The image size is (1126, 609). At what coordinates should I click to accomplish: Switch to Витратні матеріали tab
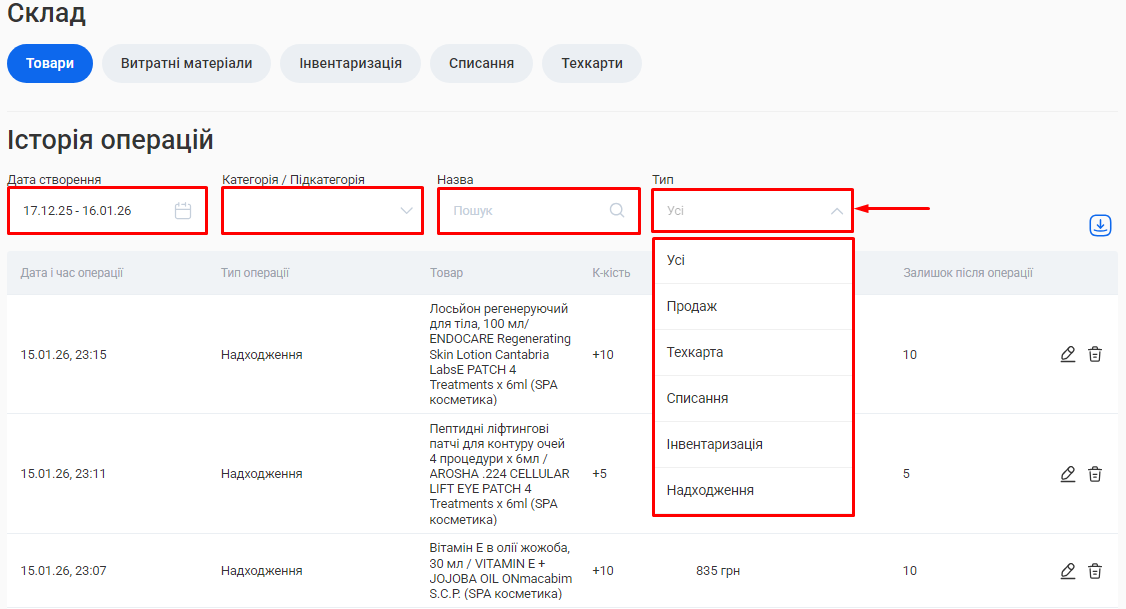click(186, 63)
